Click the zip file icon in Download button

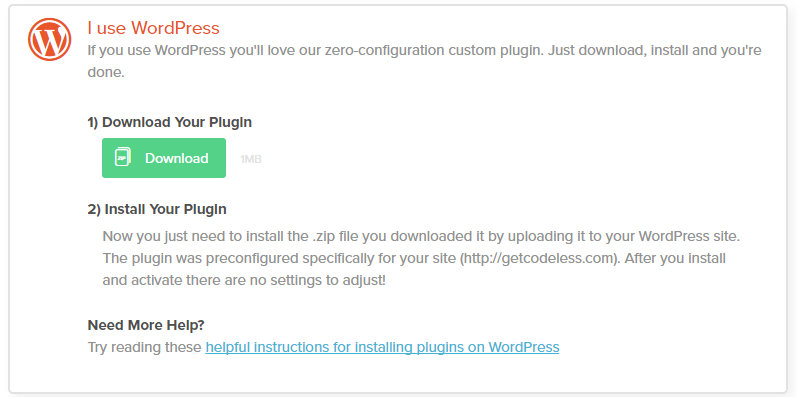pos(122,157)
